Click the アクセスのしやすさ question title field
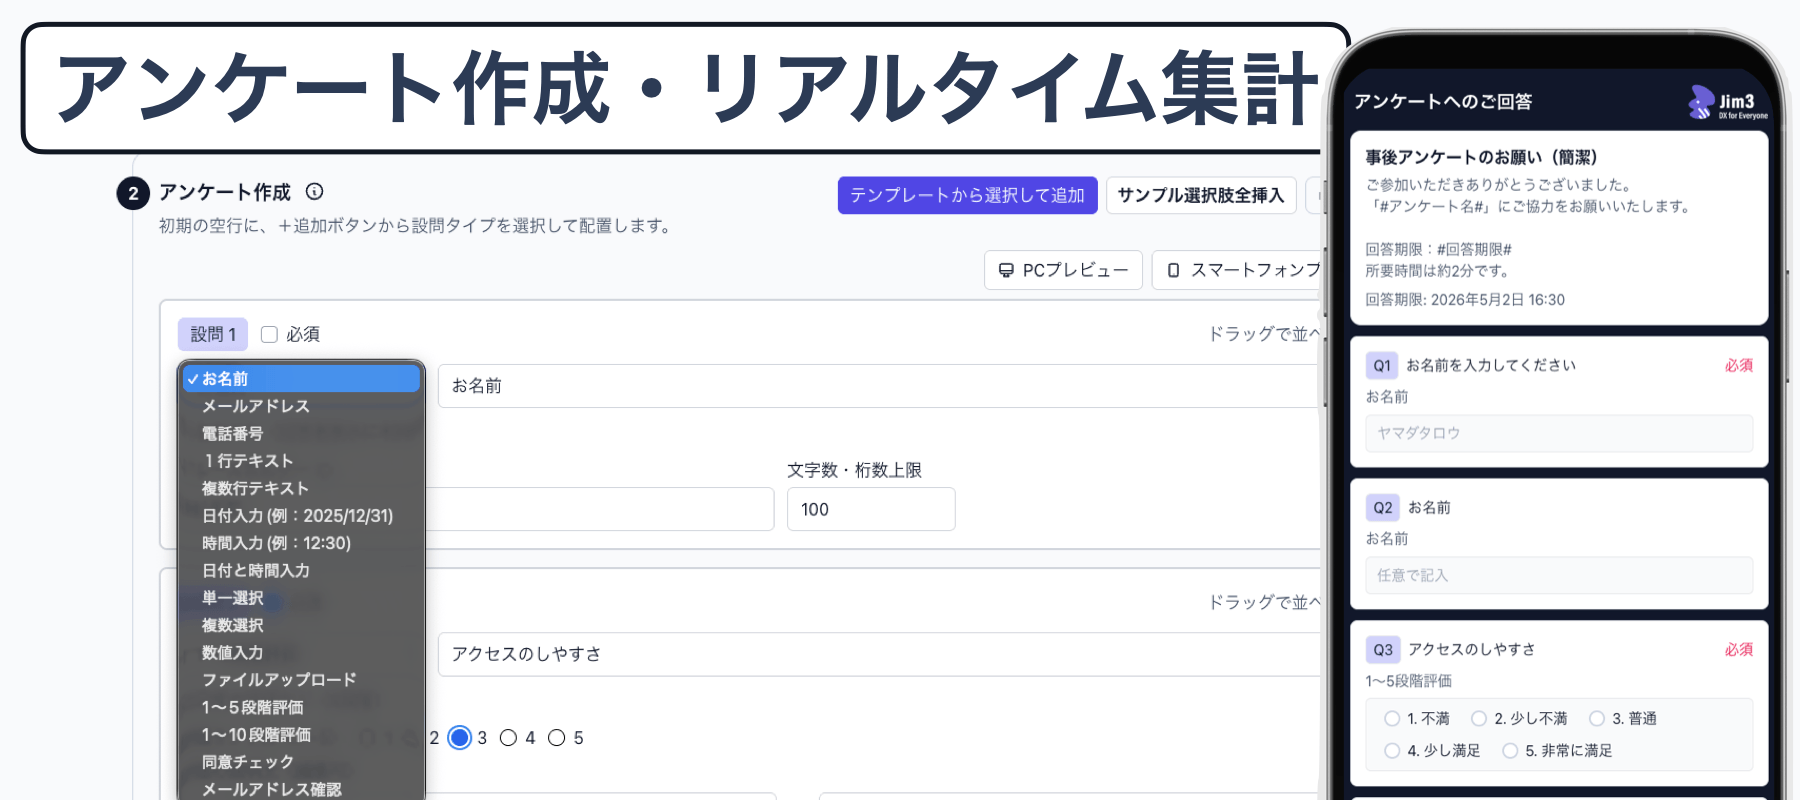Viewport: 1800px width, 800px height. tap(880, 654)
